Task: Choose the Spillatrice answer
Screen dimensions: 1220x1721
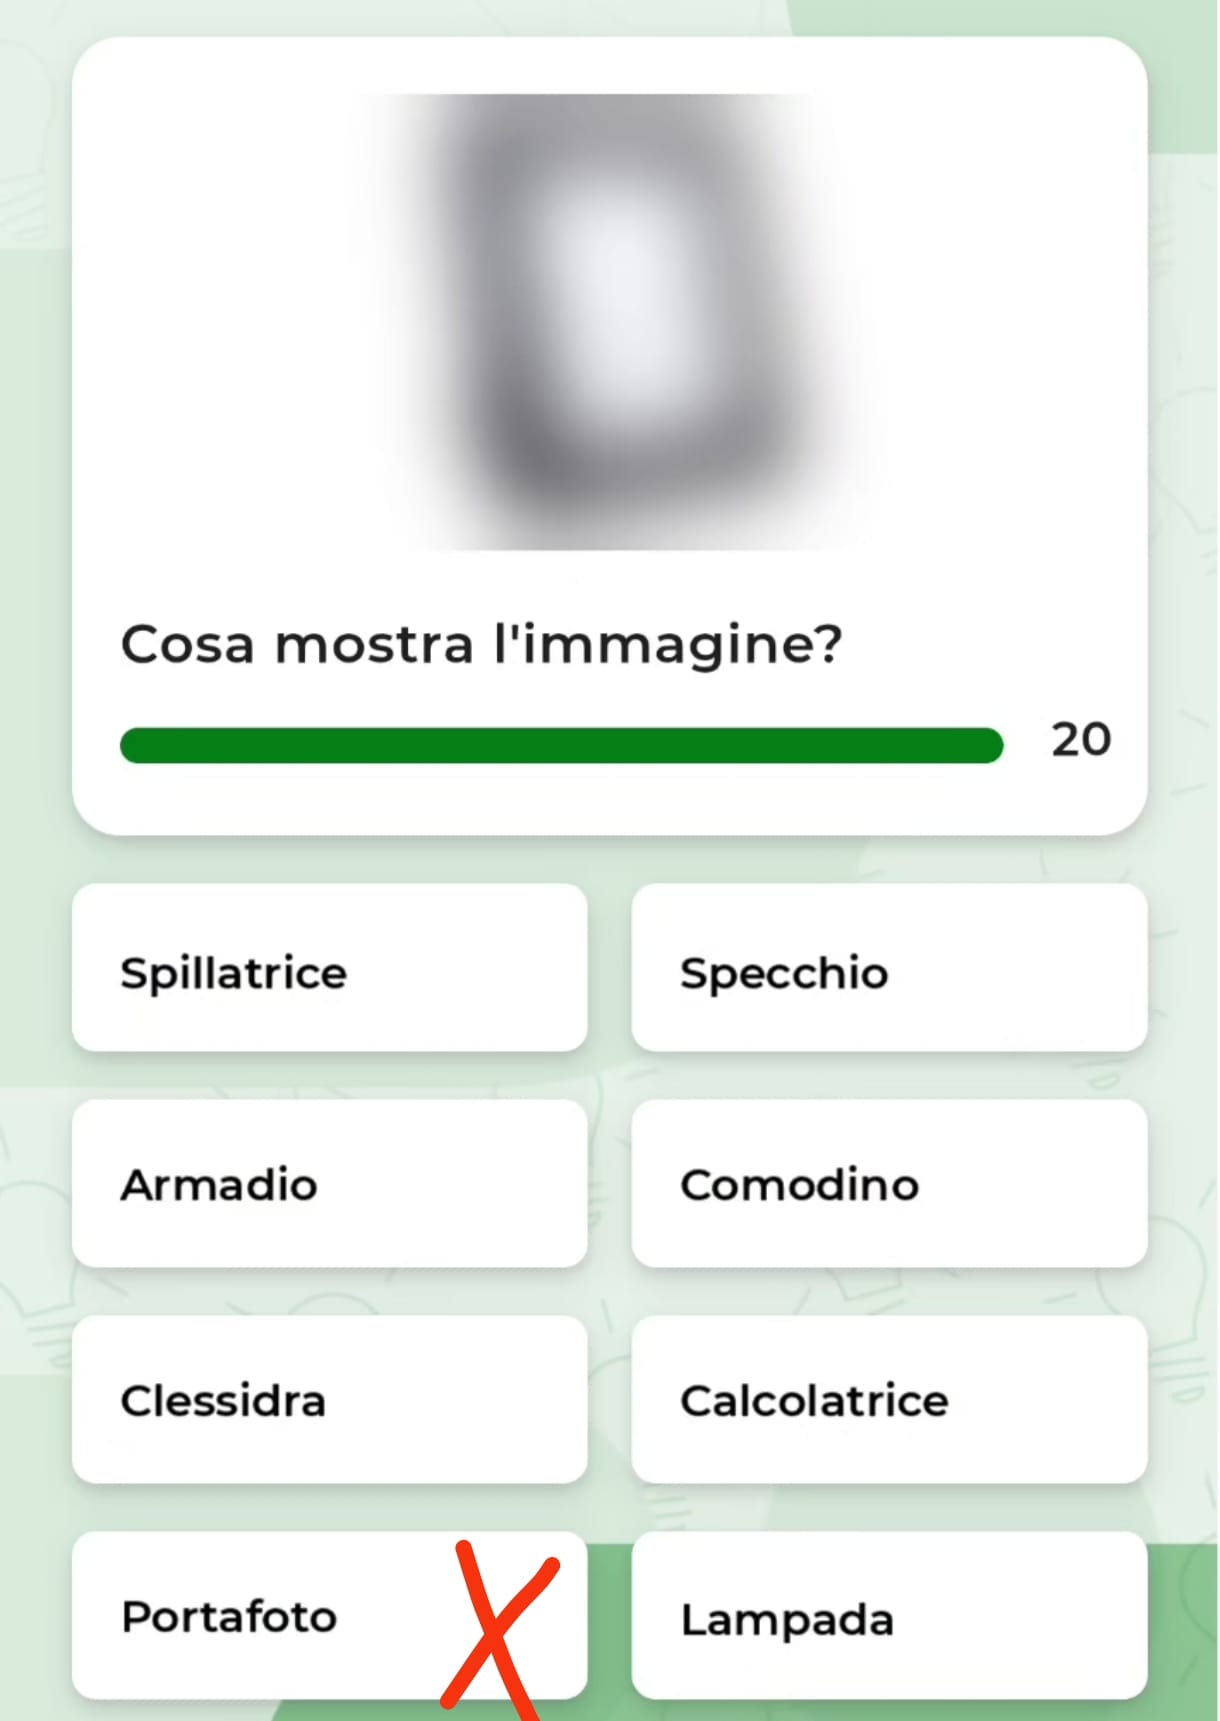Action: 329,967
